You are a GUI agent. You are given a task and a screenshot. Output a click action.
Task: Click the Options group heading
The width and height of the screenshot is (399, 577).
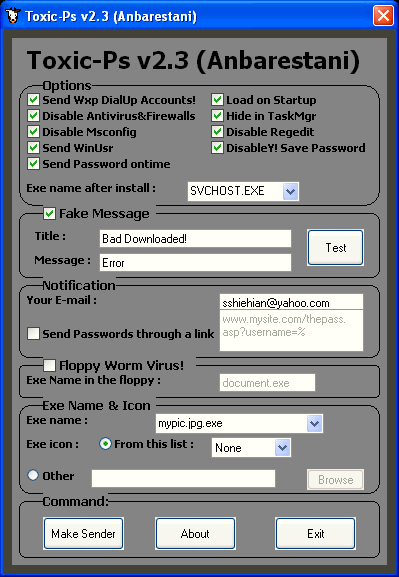tap(67, 85)
